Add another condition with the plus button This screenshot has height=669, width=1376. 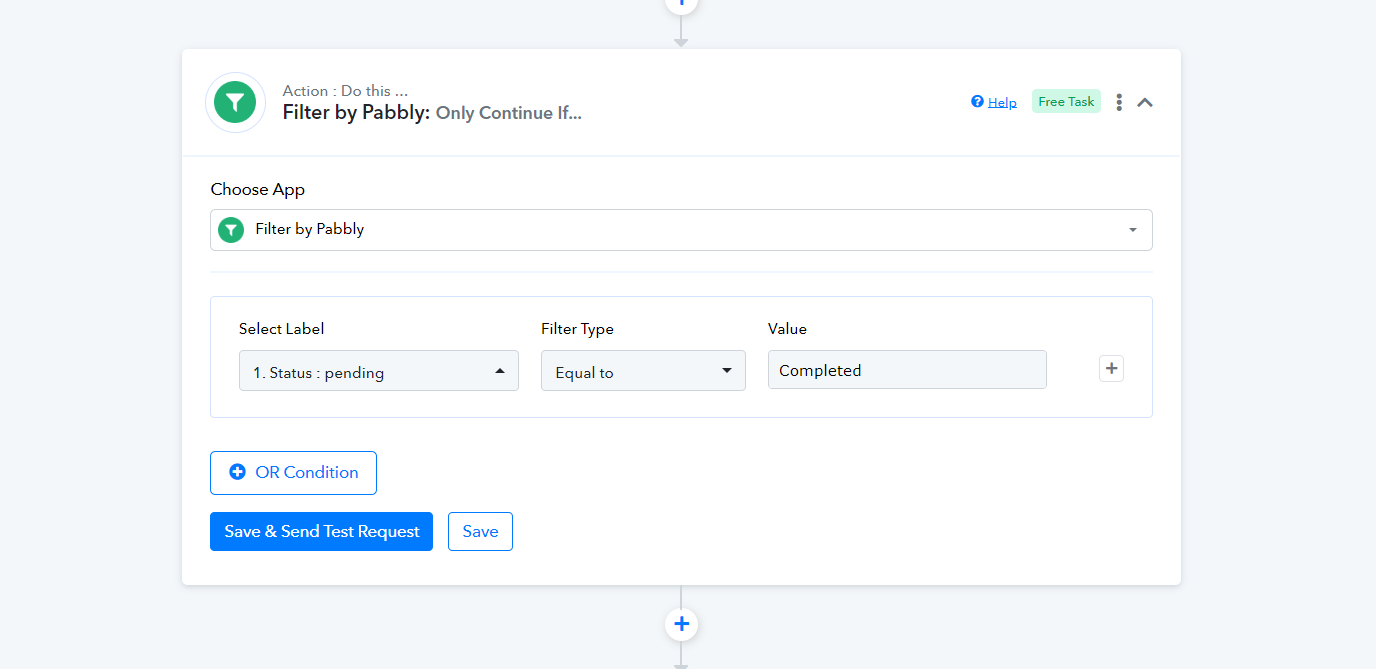pos(1111,369)
